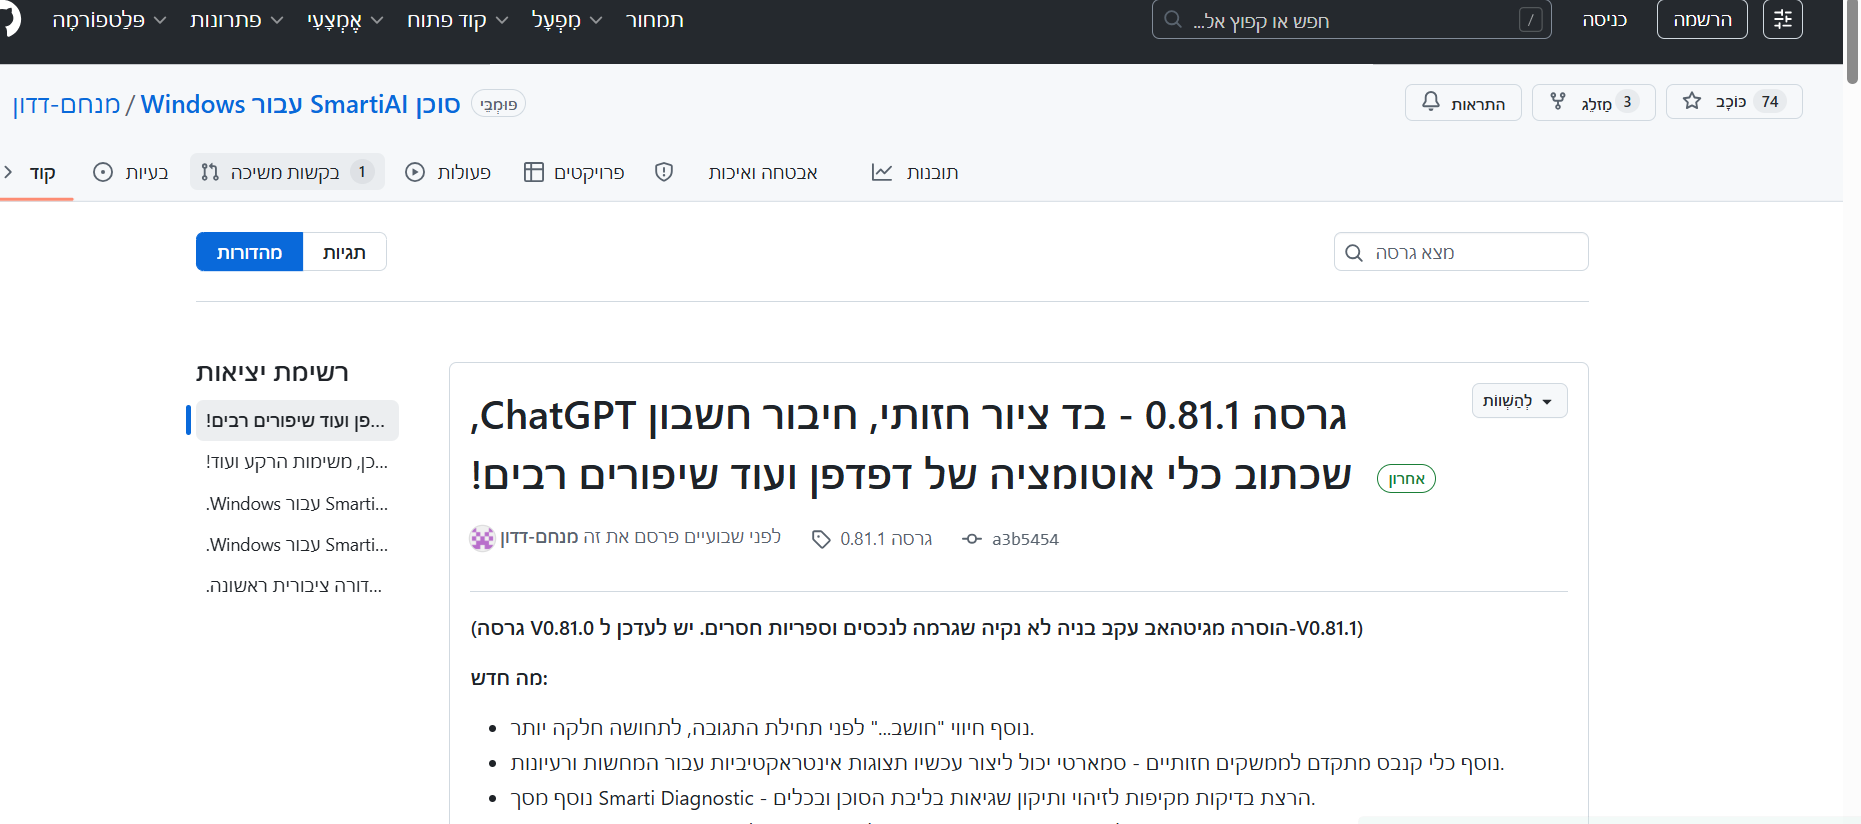The height and width of the screenshot is (824, 1861).
Task: Focus the top search box
Action: tap(1351, 20)
